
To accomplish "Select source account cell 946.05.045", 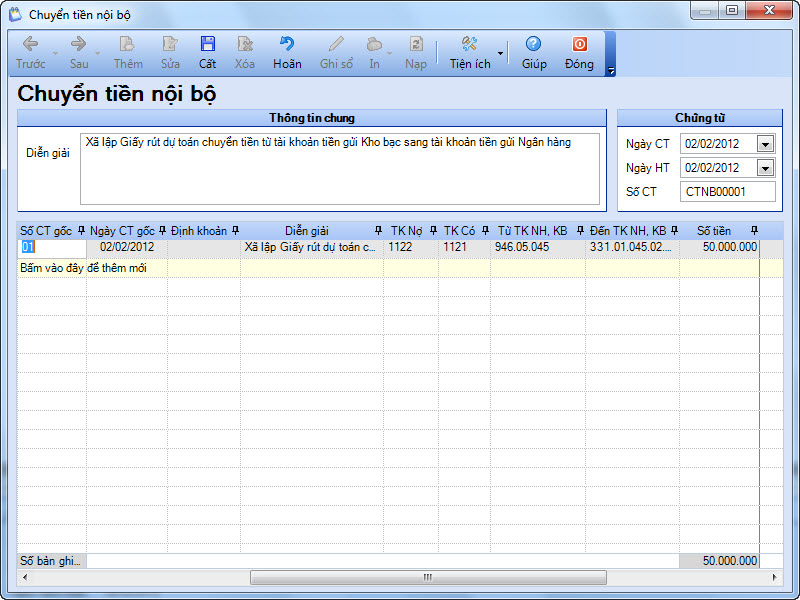I will coord(538,247).
